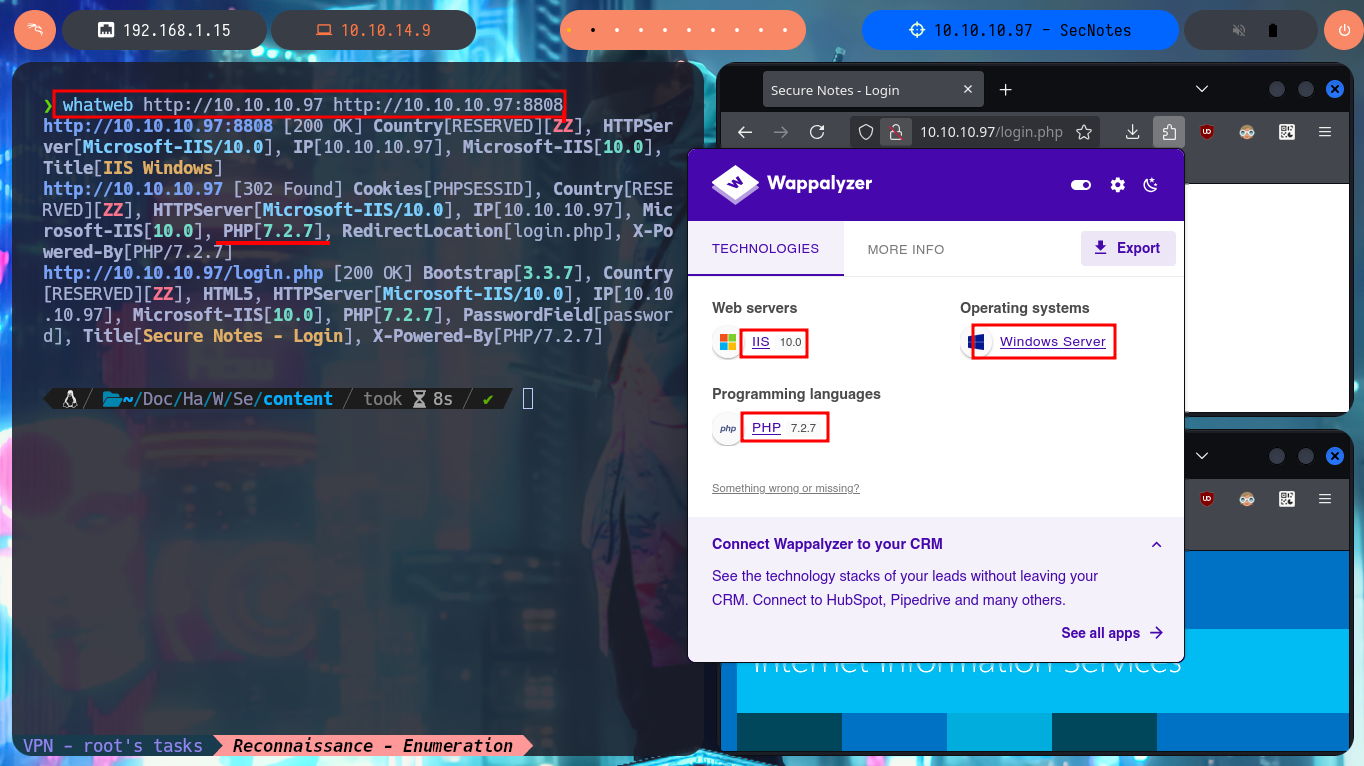Screen dimensions: 1364x766
Task: Open the QR code extension in Secure Notes window
Action: click(1286, 132)
